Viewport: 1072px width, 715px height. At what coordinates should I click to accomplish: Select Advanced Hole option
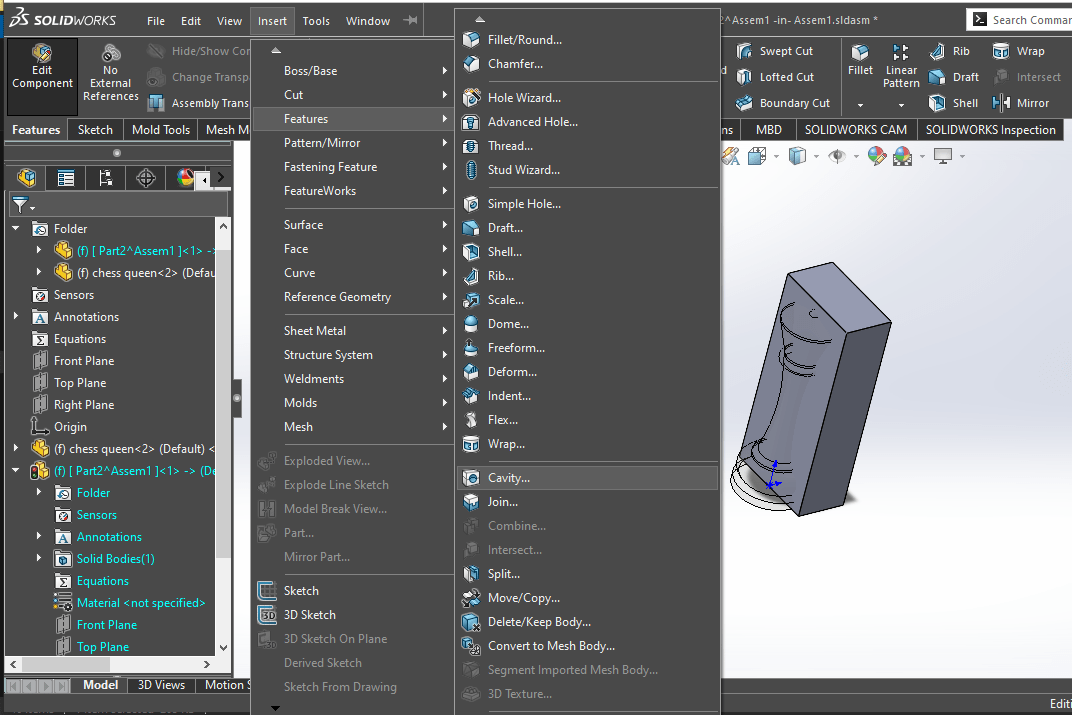587,122
